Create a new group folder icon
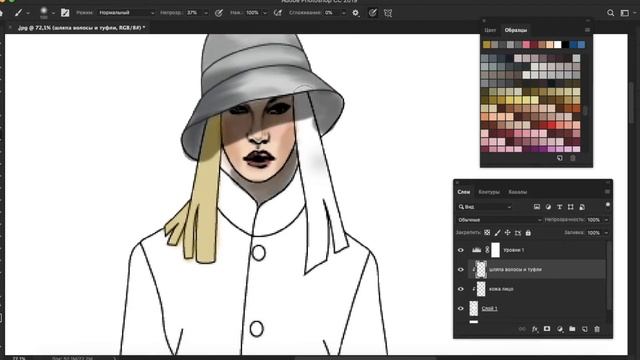This screenshot has width=640, height=360. click(572, 329)
